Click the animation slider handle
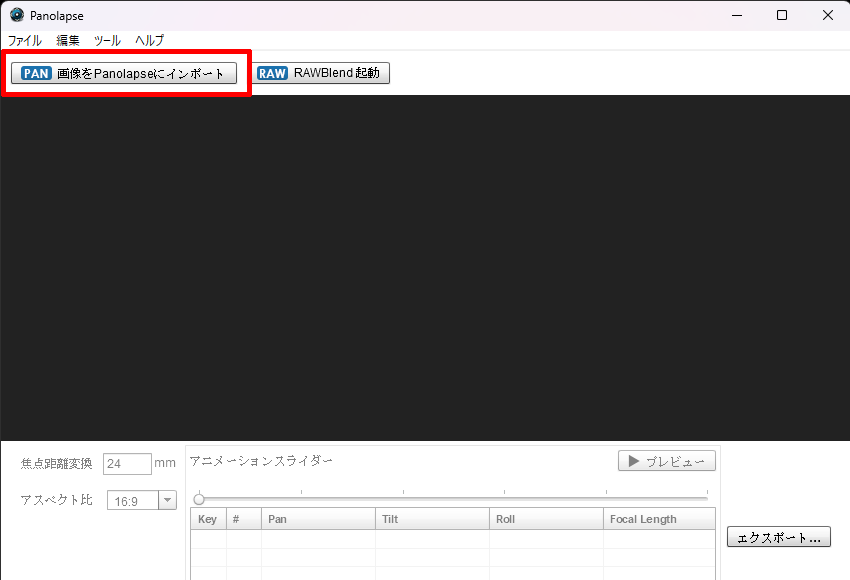 click(x=199, y=499)
